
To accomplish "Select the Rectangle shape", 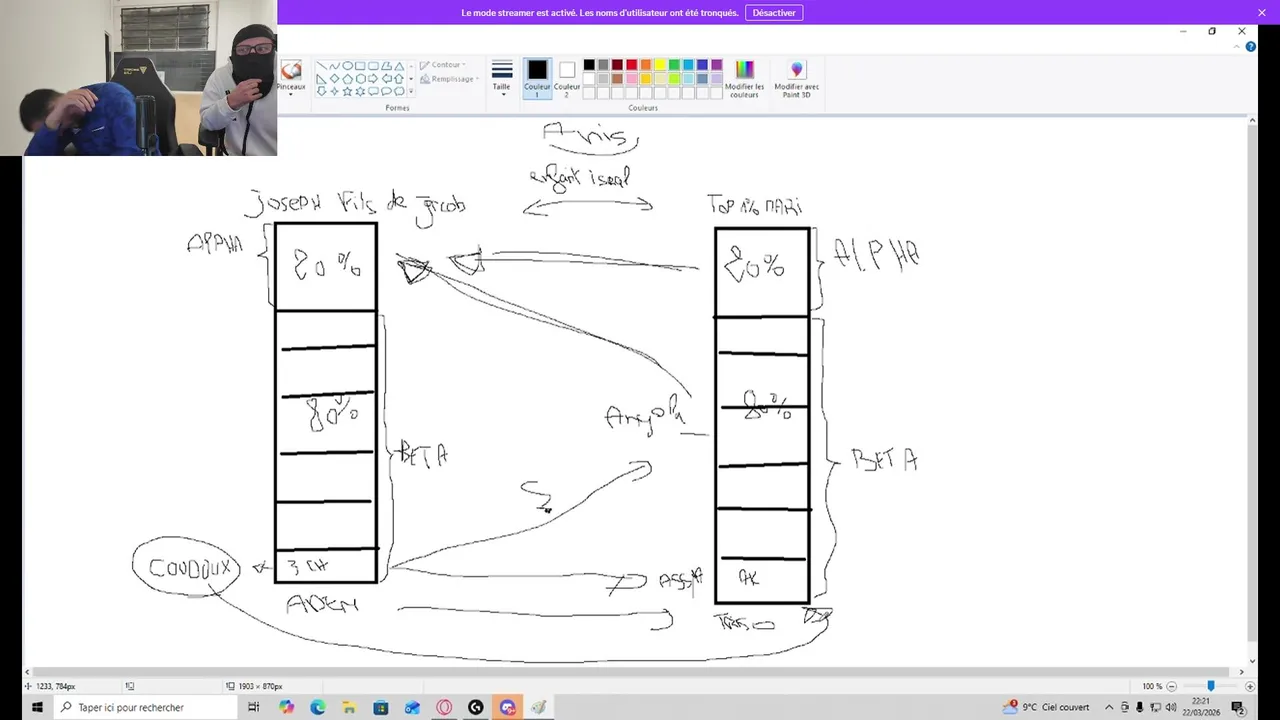I will [360, 66].
